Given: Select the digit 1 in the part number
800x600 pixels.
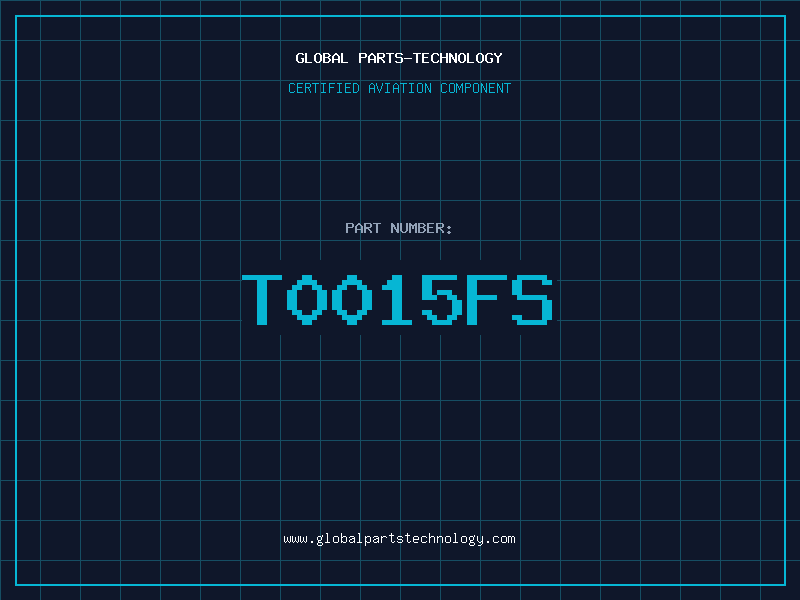Looking at the screenshot, I should point(398,299).
